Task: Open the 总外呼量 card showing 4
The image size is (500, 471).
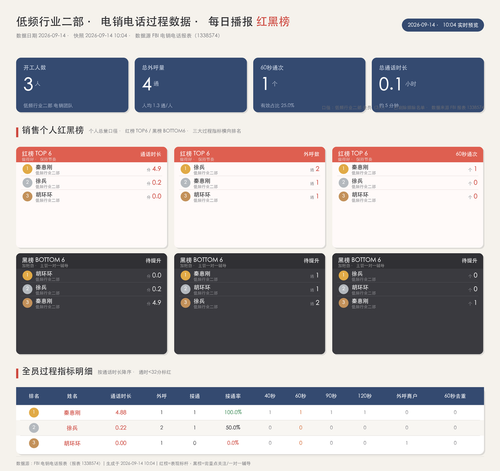Action: pyautogui.click(x=191, y=85)
